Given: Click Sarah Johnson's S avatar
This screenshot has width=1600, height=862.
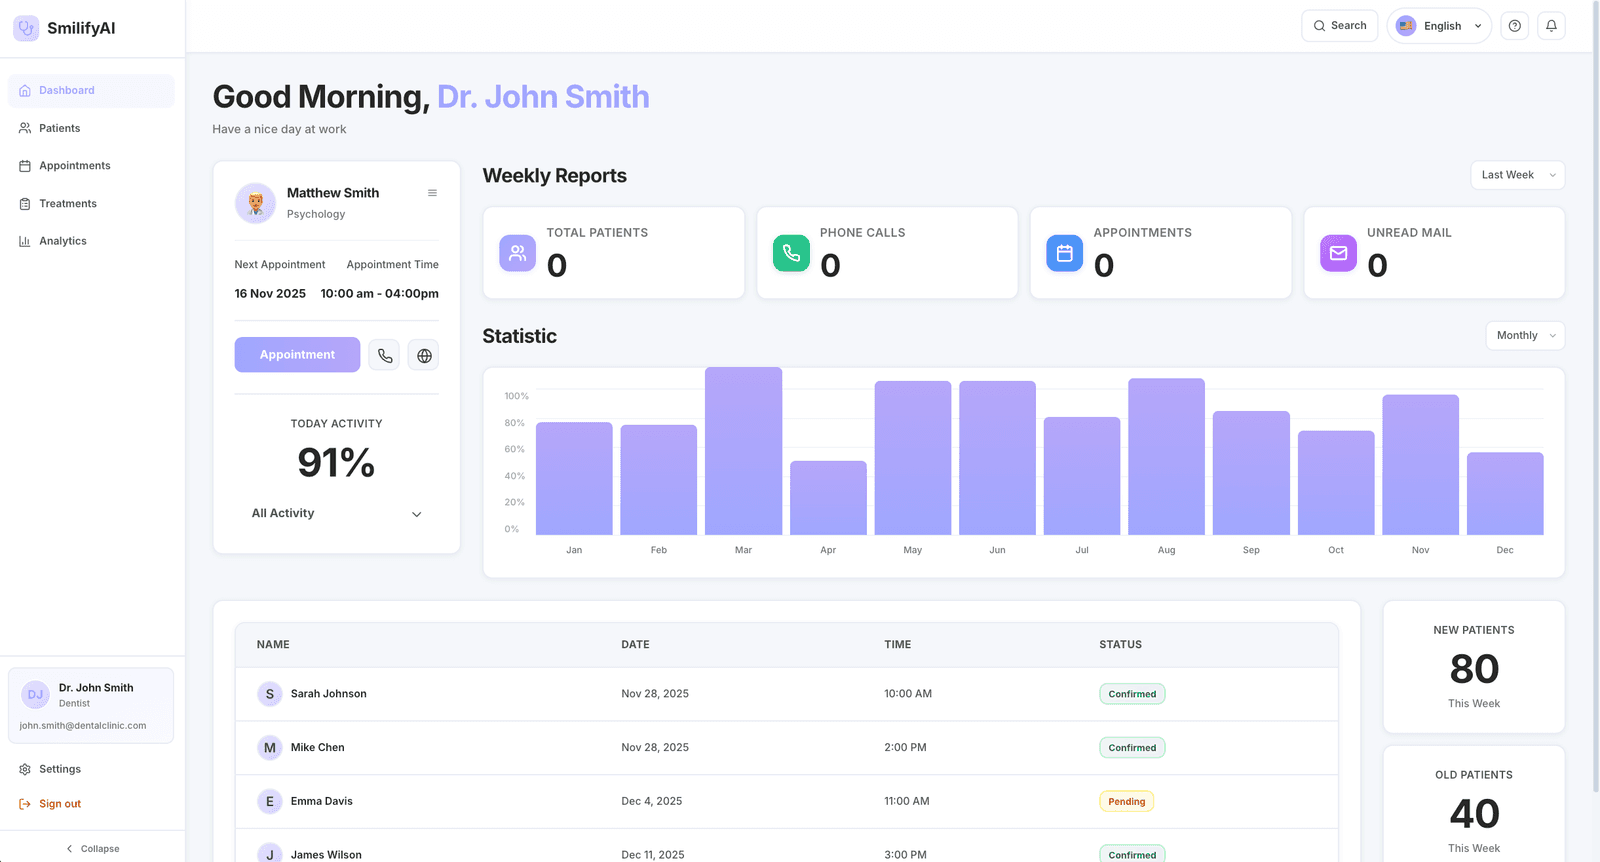Looking at the screenshot, I should point(270,694).
